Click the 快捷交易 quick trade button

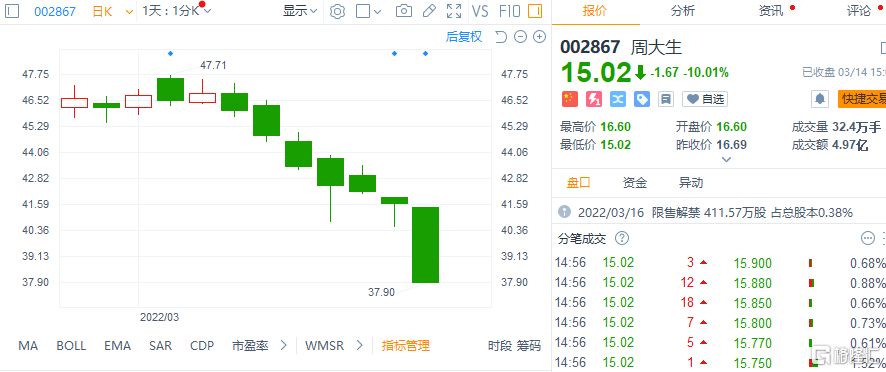pyautogui.click(x=862, y=100)
